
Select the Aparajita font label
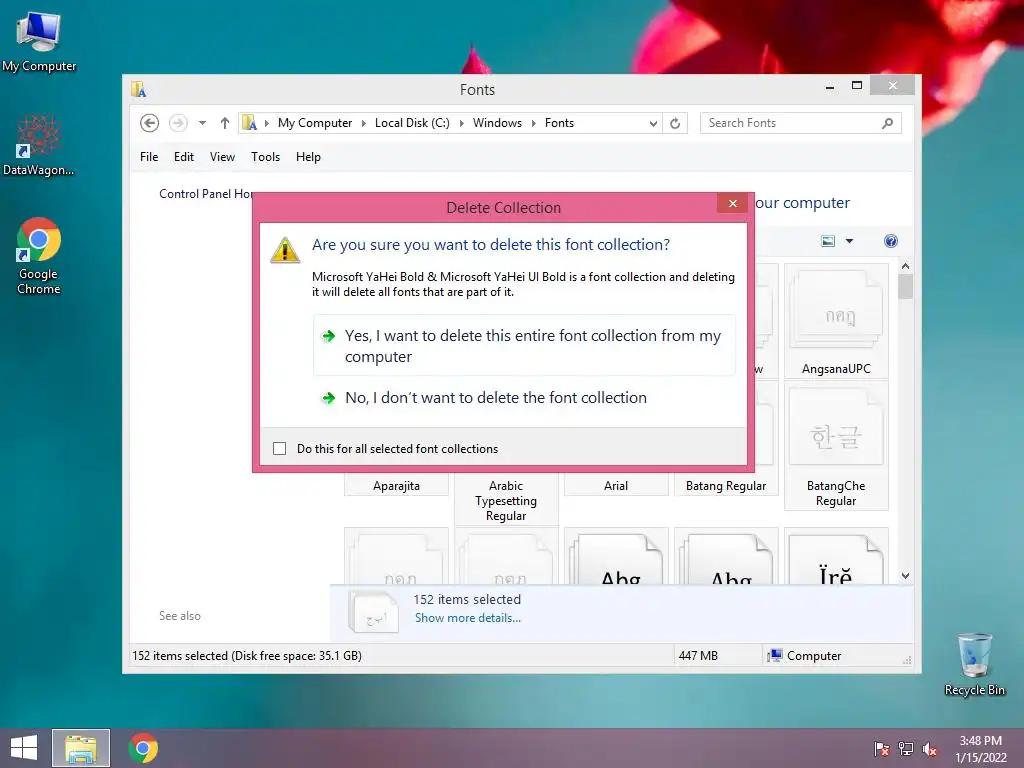pos(396,486)
